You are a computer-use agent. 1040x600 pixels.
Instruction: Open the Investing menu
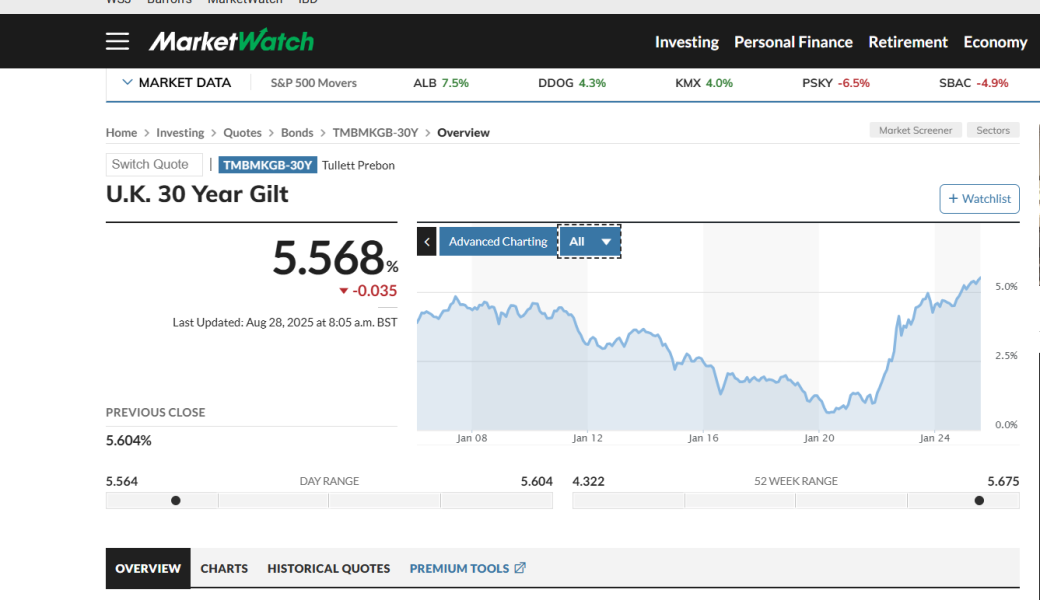[686, 42]
